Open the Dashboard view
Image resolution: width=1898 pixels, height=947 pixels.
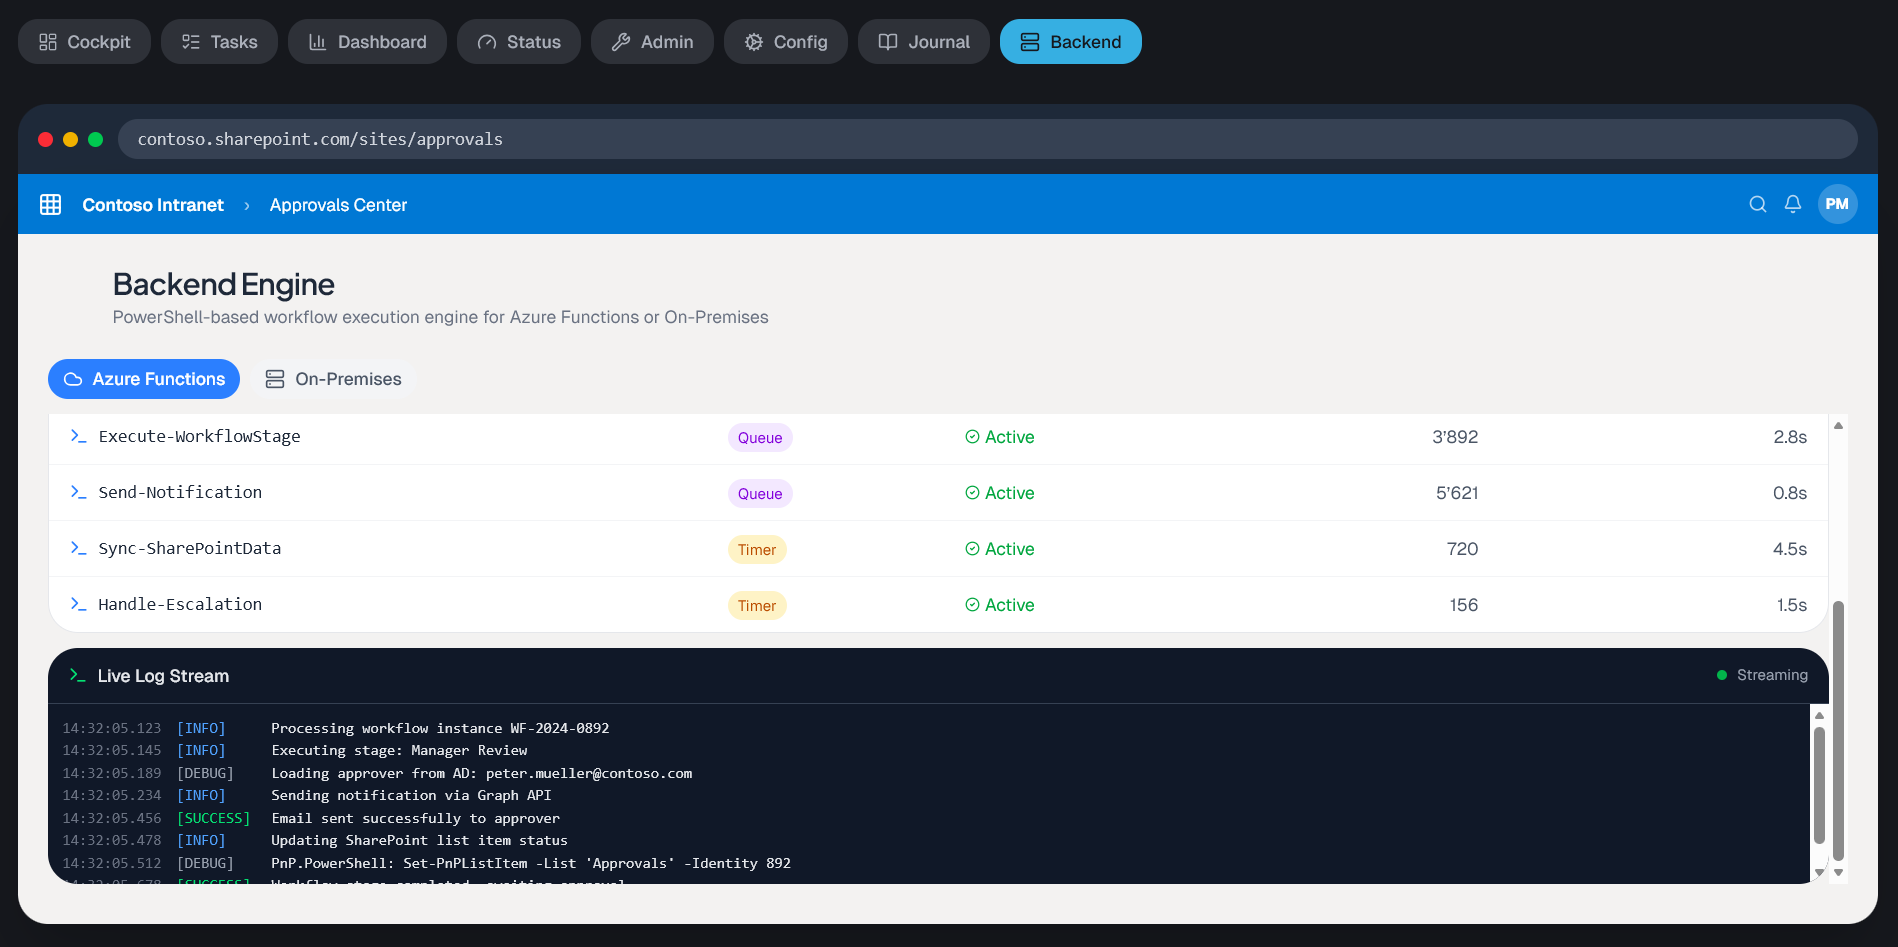367,41
